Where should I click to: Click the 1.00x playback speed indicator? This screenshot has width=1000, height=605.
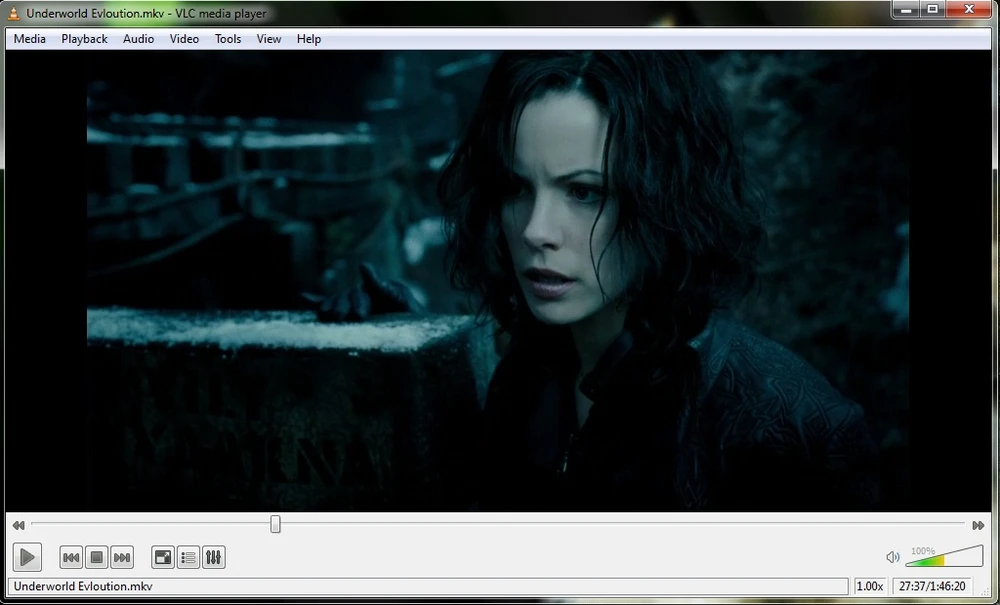869,586
